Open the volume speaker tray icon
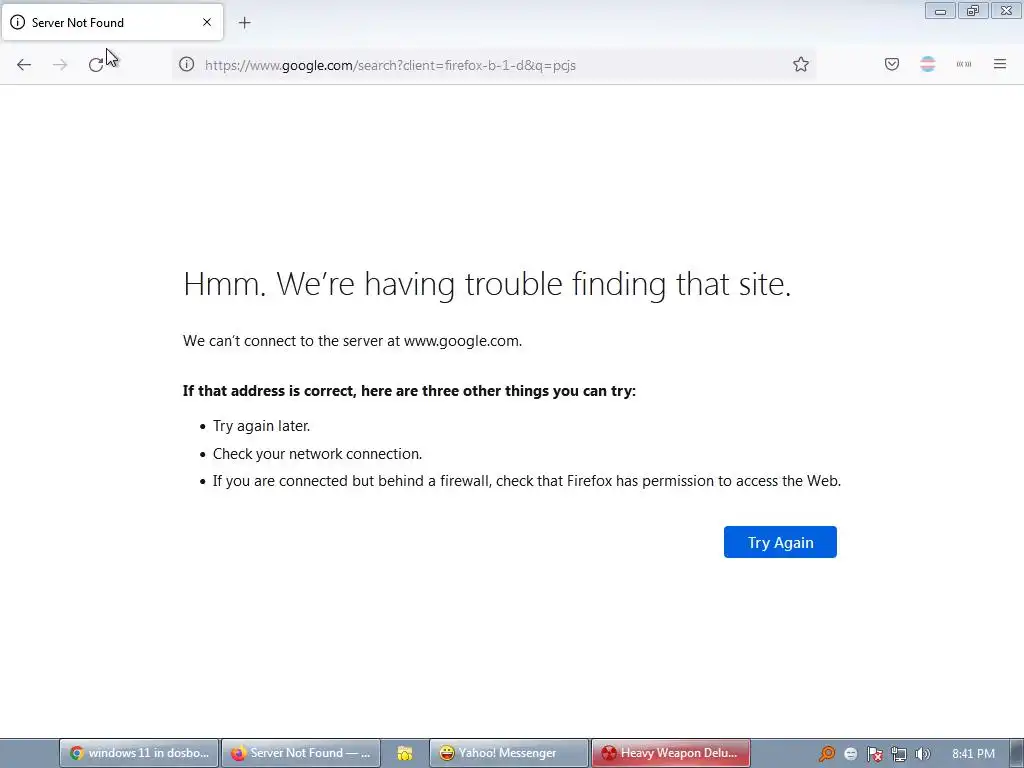Screen dimensions: 1024x768 923,754
